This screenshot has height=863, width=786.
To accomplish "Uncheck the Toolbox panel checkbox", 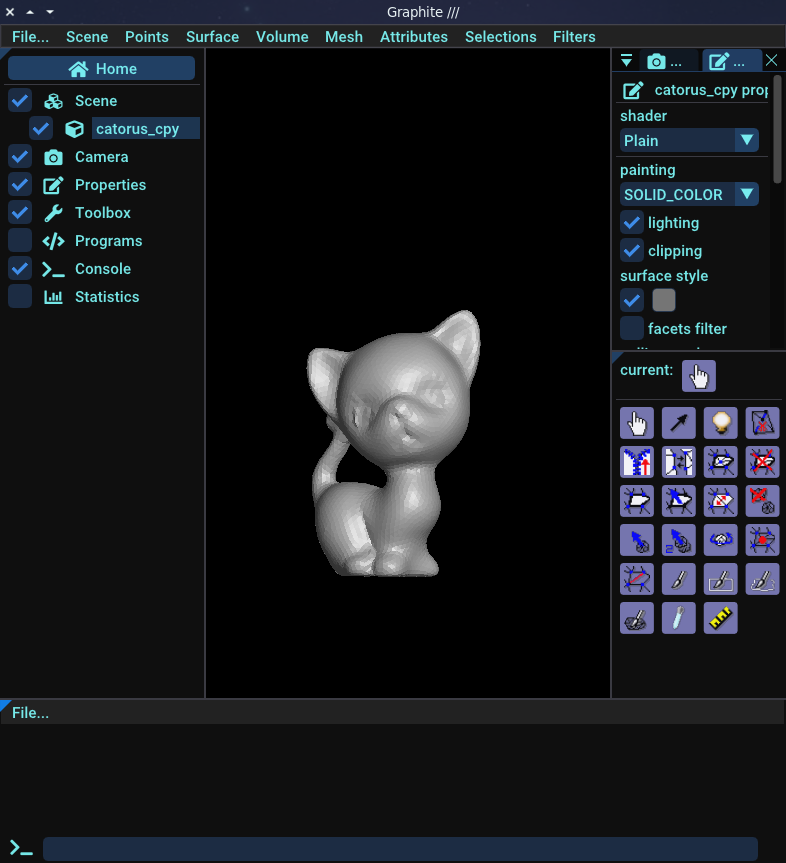I will pos(20,212).
